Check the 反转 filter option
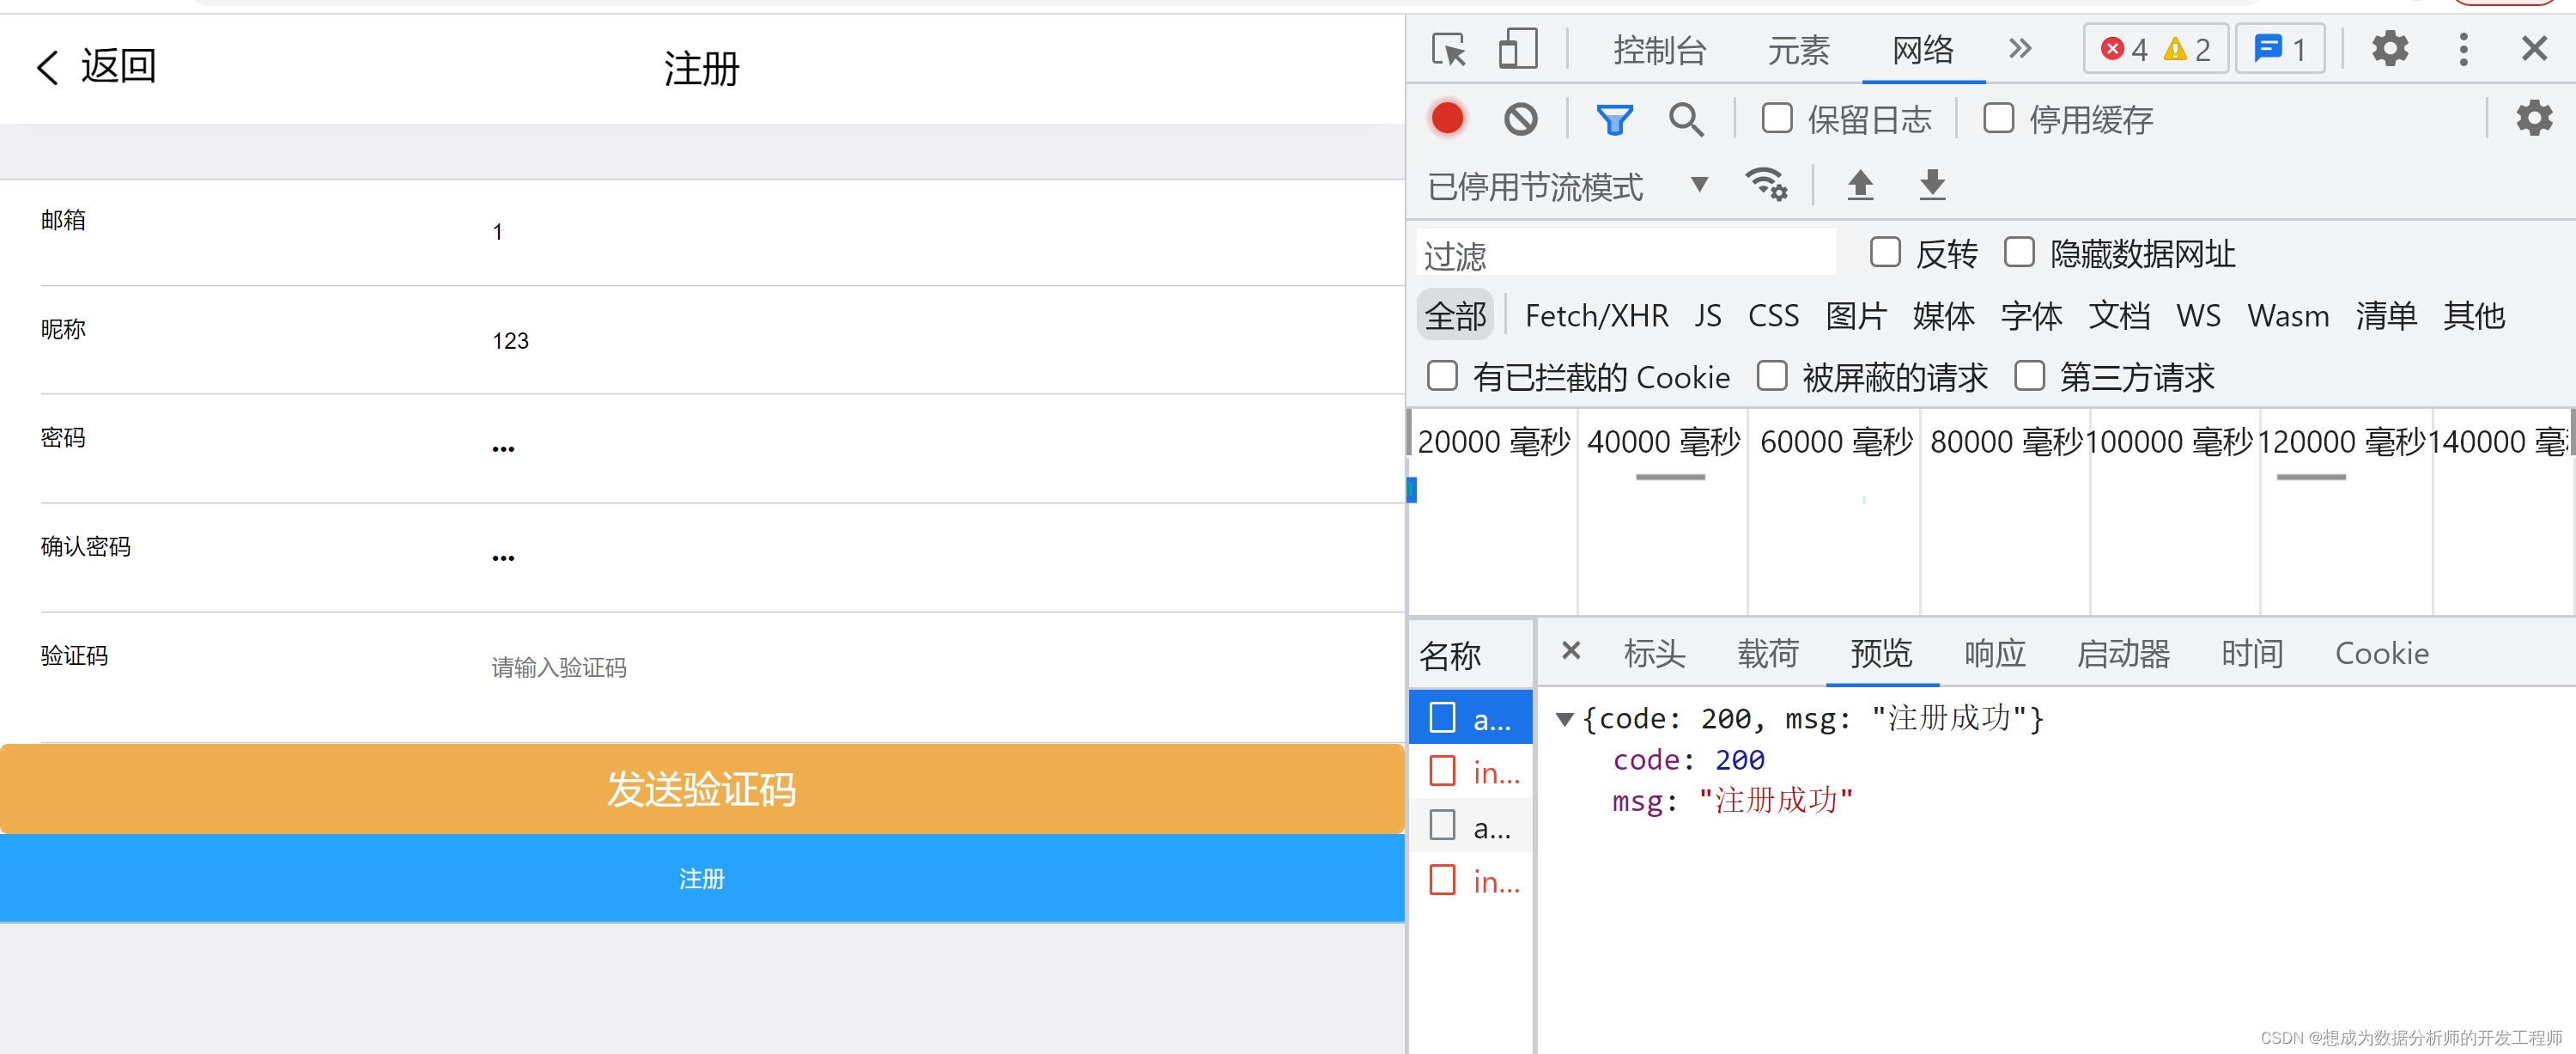This screenshot has height=1054, width=2576. (1885, 252)
